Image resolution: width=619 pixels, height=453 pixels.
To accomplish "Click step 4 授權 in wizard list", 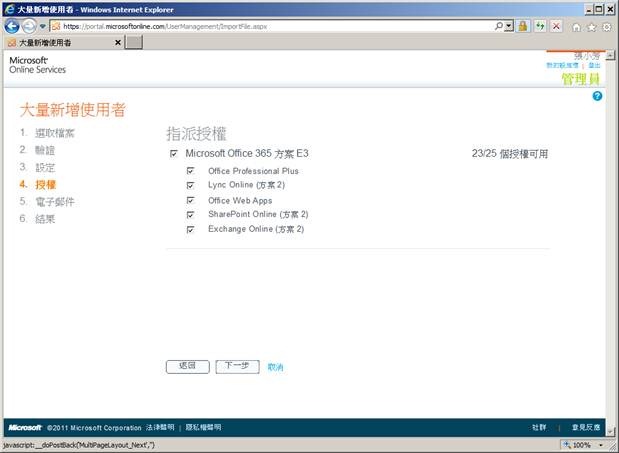I will pyautogui.click(x=45, y=184).
